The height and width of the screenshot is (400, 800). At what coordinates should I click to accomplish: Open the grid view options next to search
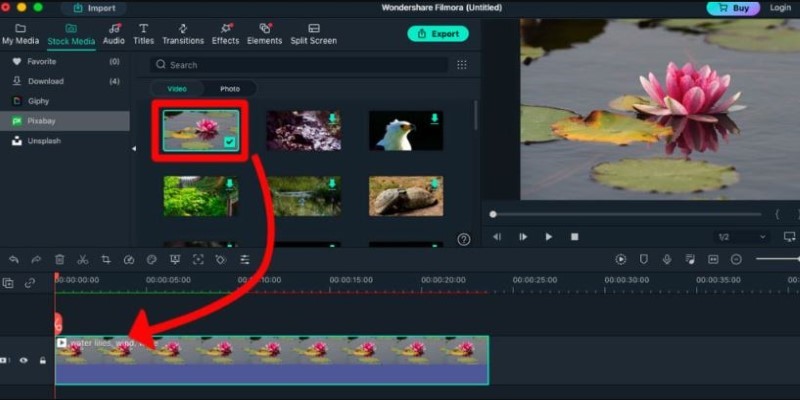(461, 65)
